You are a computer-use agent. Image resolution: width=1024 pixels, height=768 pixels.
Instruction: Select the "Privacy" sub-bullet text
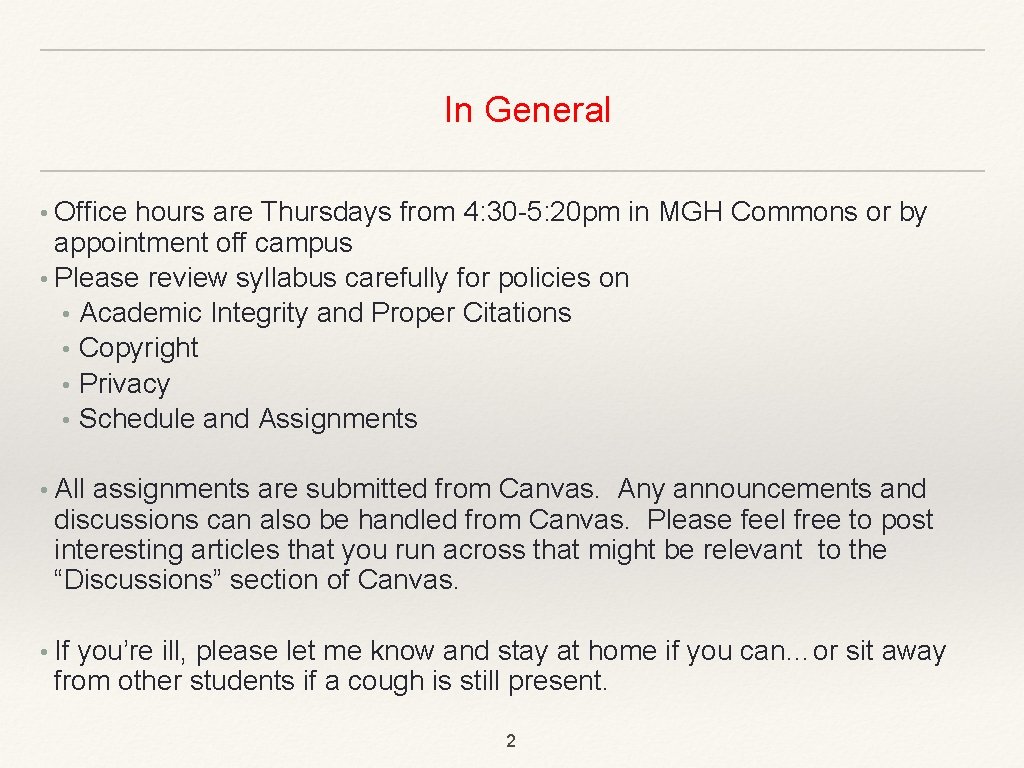click(125, 384)
